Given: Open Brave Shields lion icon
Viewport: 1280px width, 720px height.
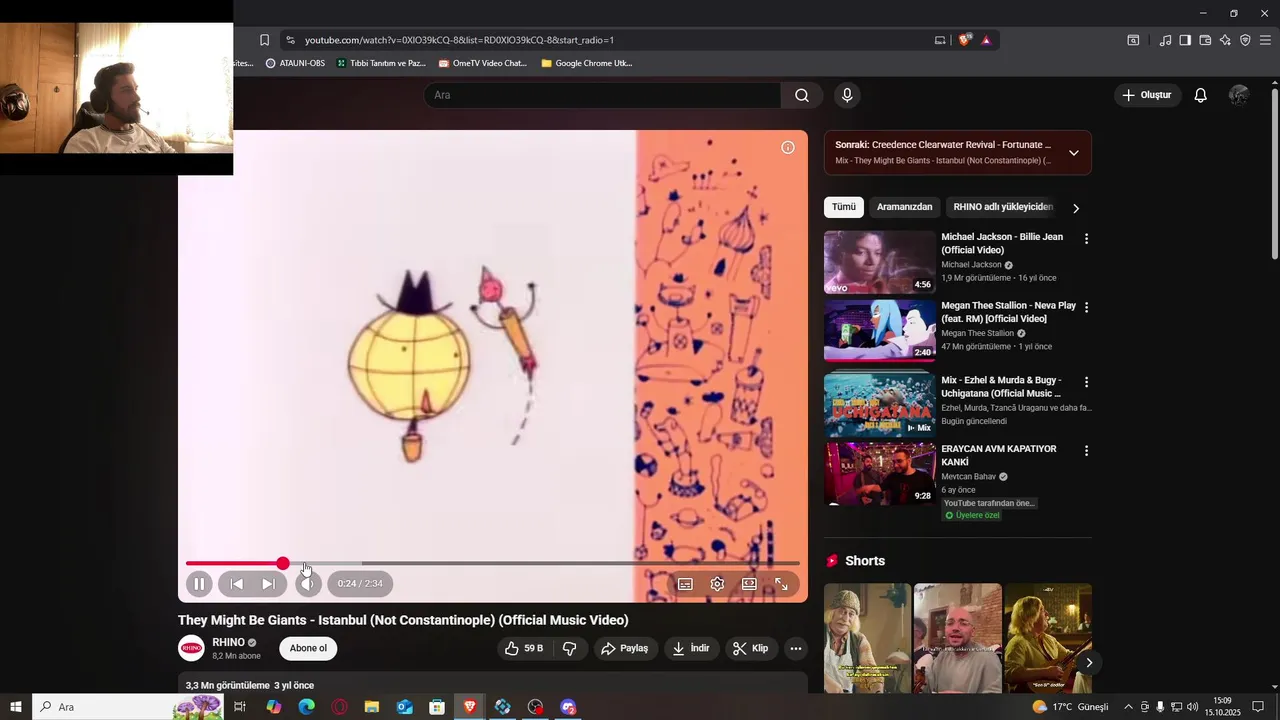Looking at the screenshot, I should 964,40.
